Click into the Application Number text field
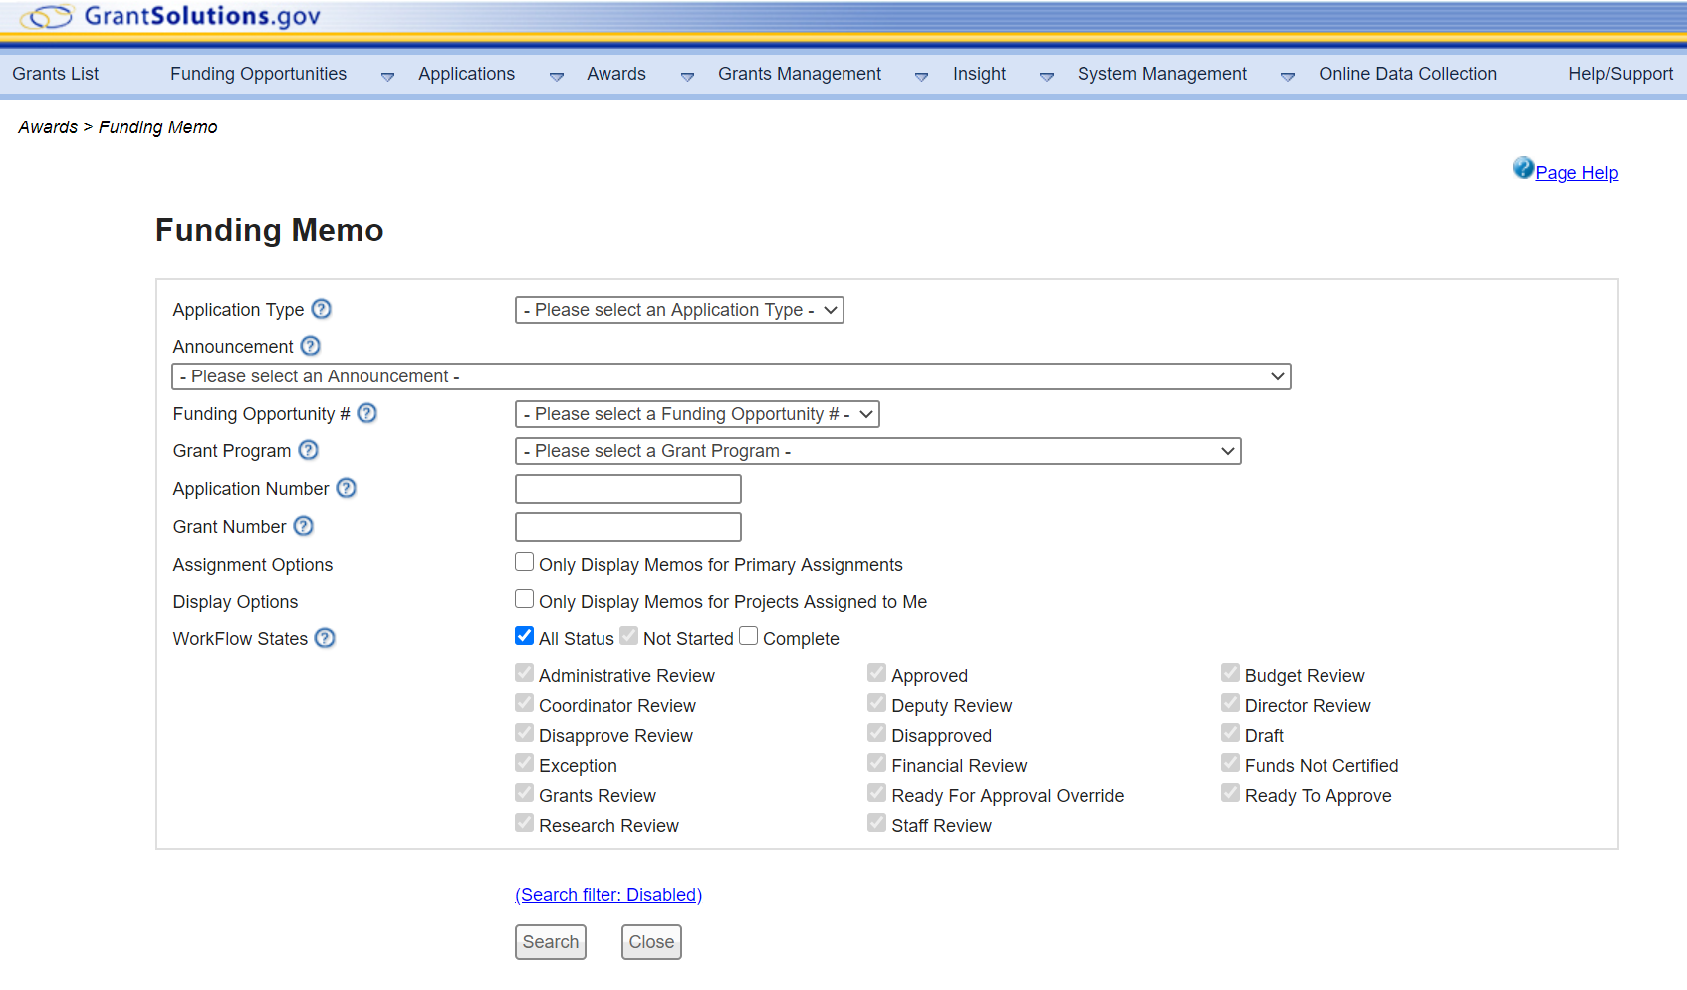Viewport: 1687px width, 990px height. pyautogui.click(x=628, y=489)
